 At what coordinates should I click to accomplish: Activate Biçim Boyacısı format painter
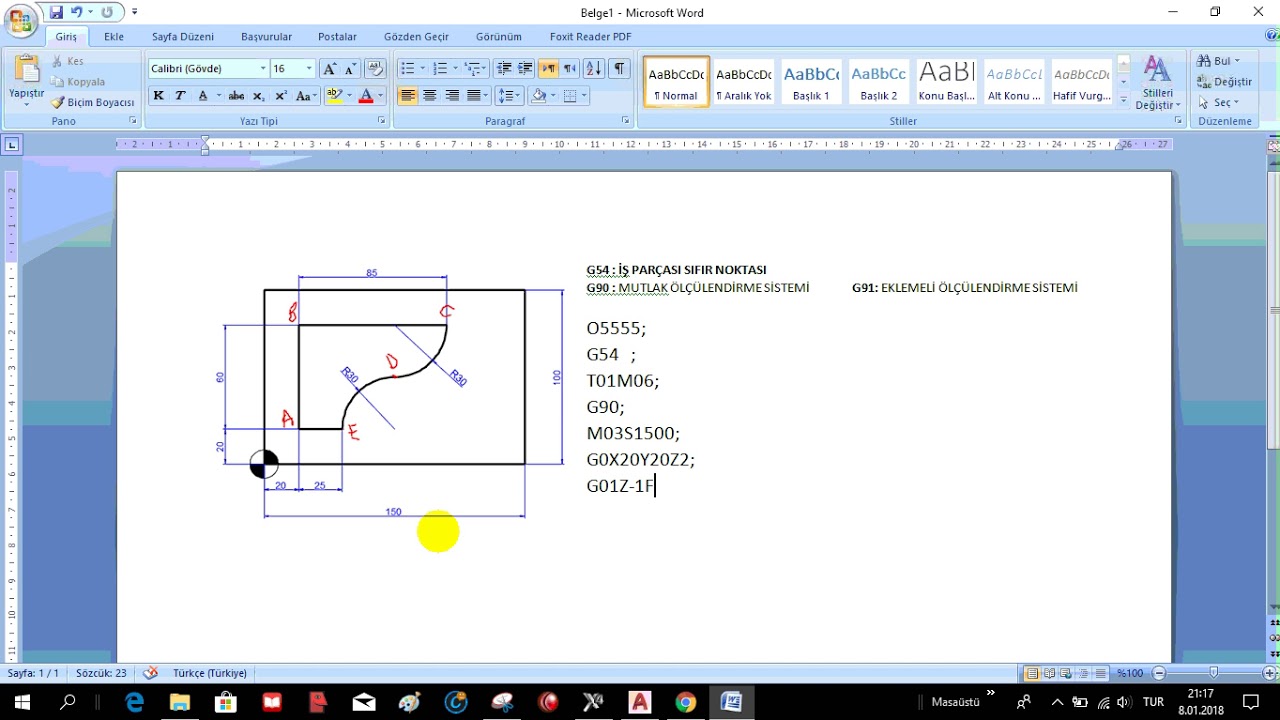(x=93, y=102)
